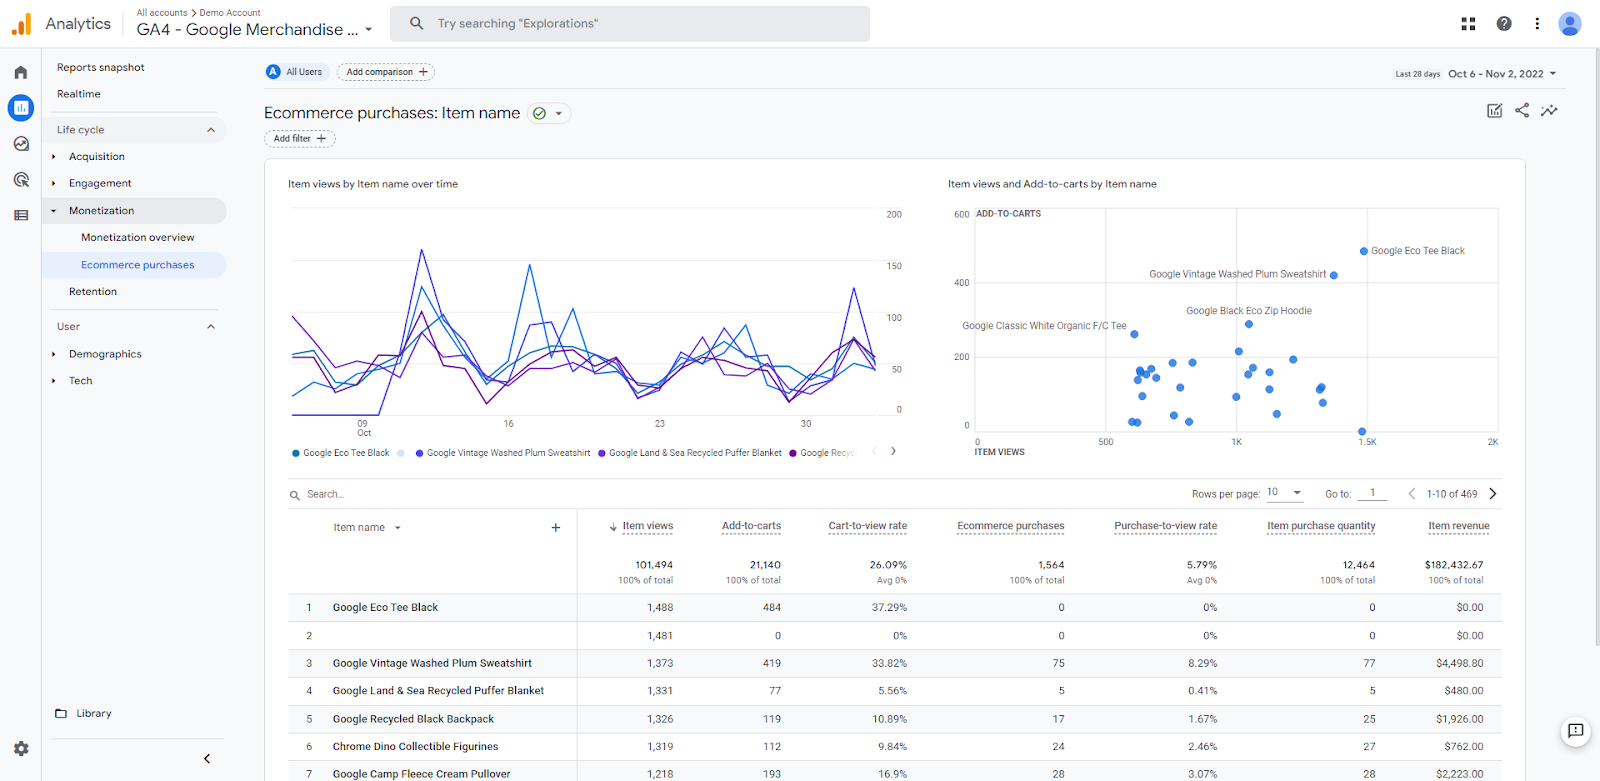Click the table Search field
Viewport: 1600px width, 781px height.
pos(325,495)
